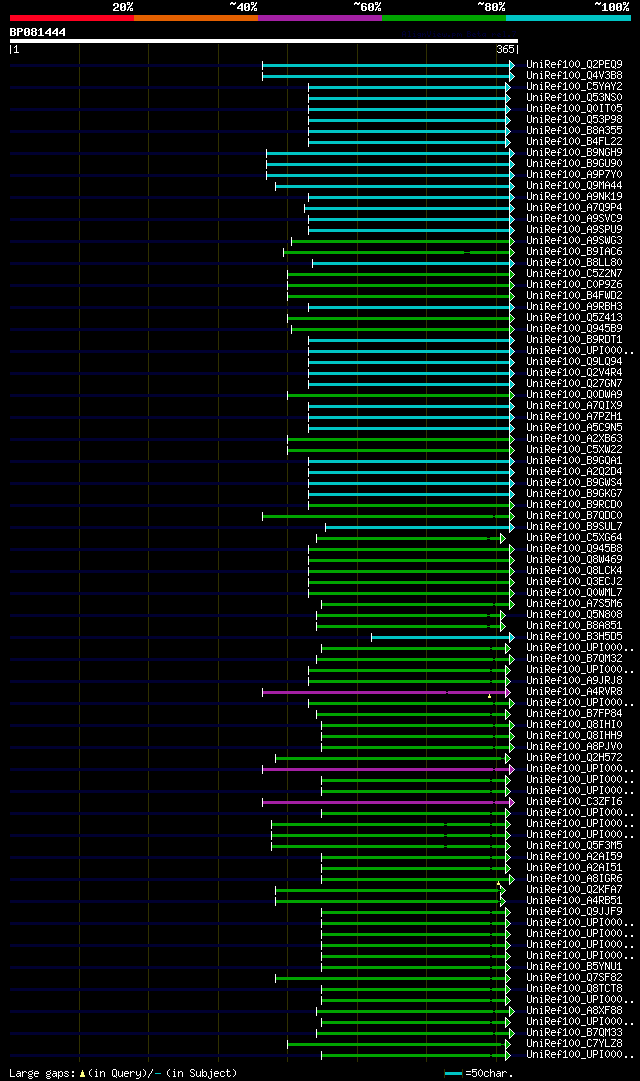This screenshot has width=640, height=1081.
Task: Click the UniRef100_B8LL80 entry
Action: 574,263
